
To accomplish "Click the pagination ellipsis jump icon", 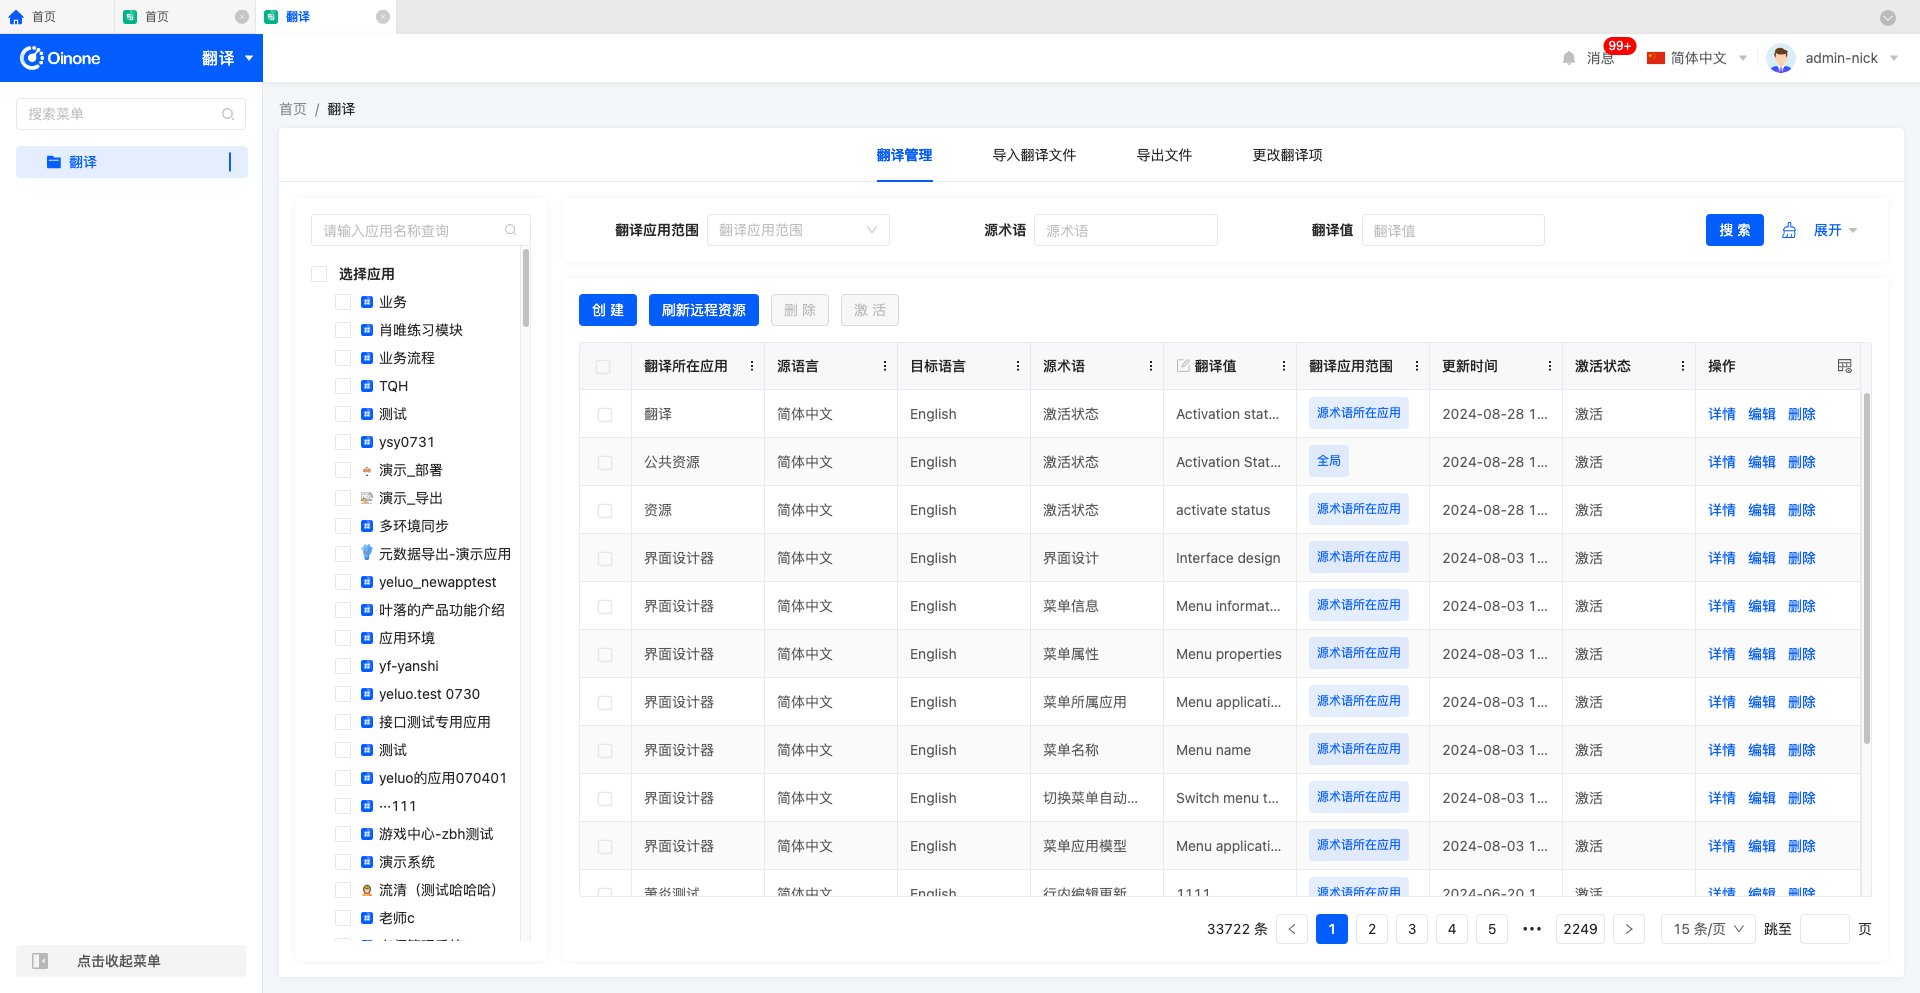I will point(1532,929).
